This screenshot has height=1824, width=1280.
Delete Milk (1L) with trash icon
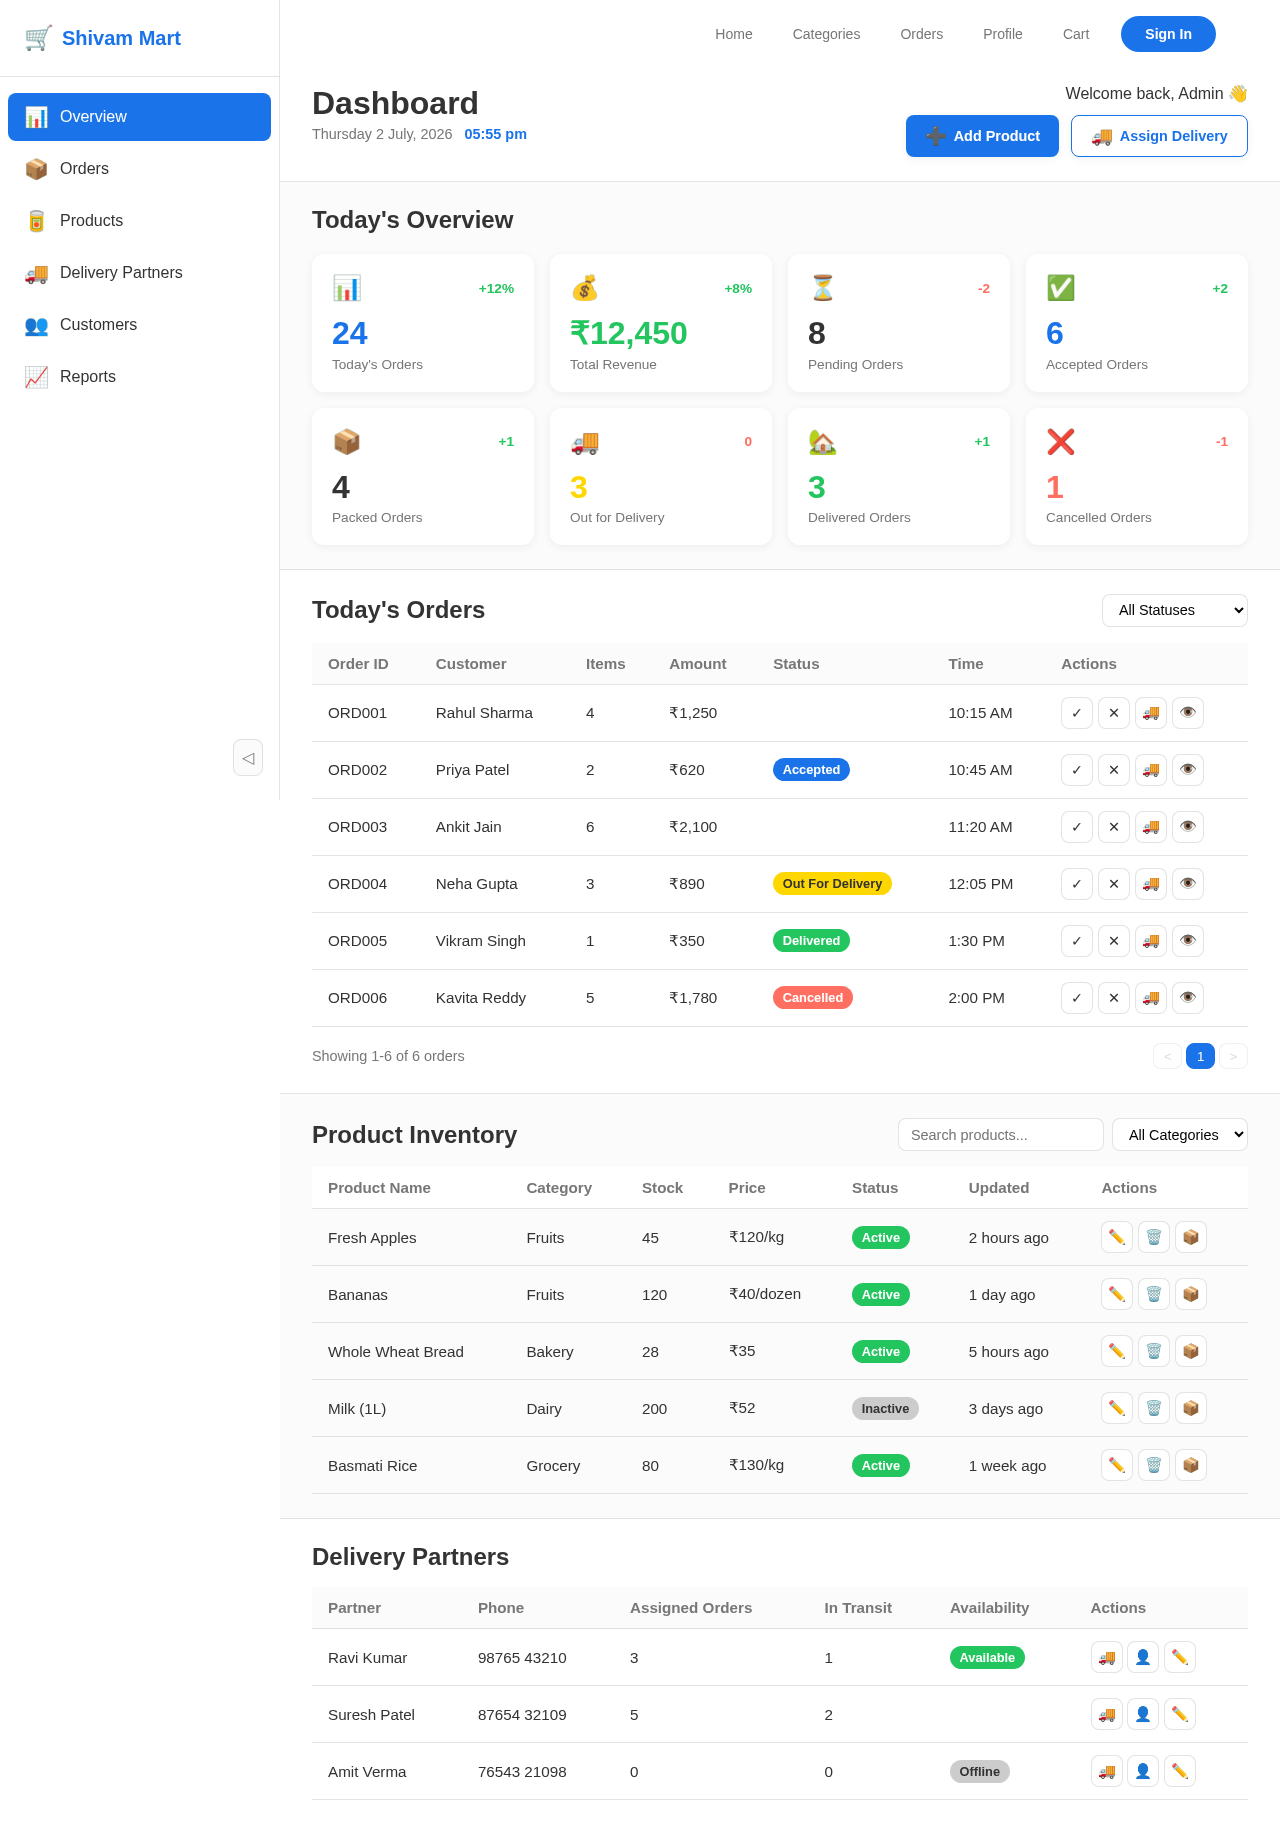[1154, 1408]
